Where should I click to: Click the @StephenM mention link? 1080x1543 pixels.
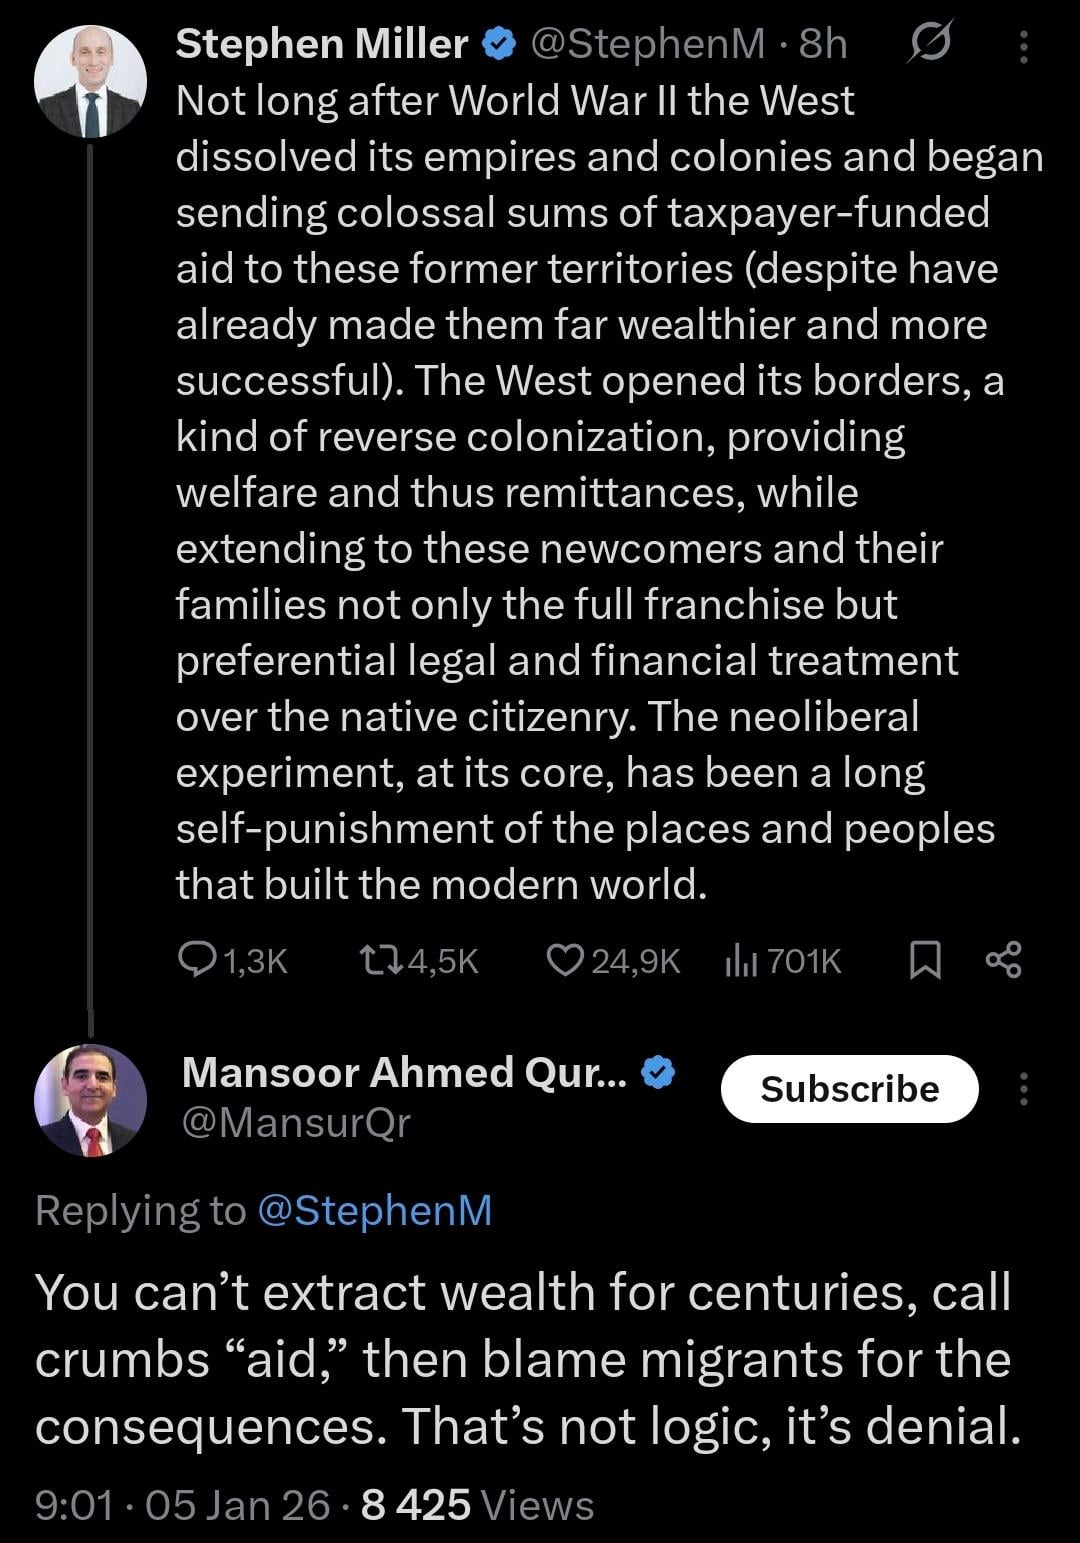(375, 1210)
